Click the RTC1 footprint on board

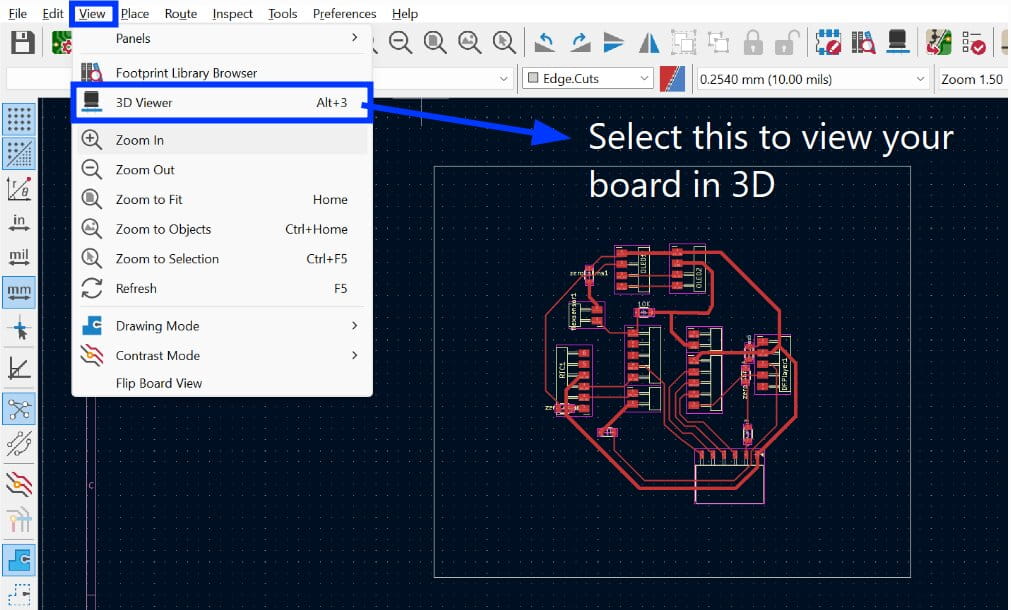(574, 379)
